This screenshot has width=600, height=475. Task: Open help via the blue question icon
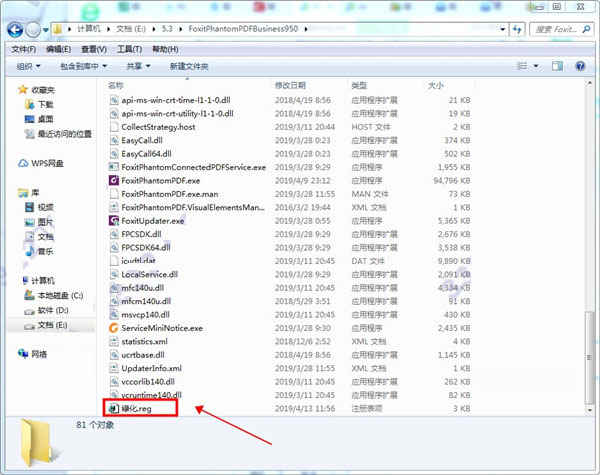(x=580, y=66)
